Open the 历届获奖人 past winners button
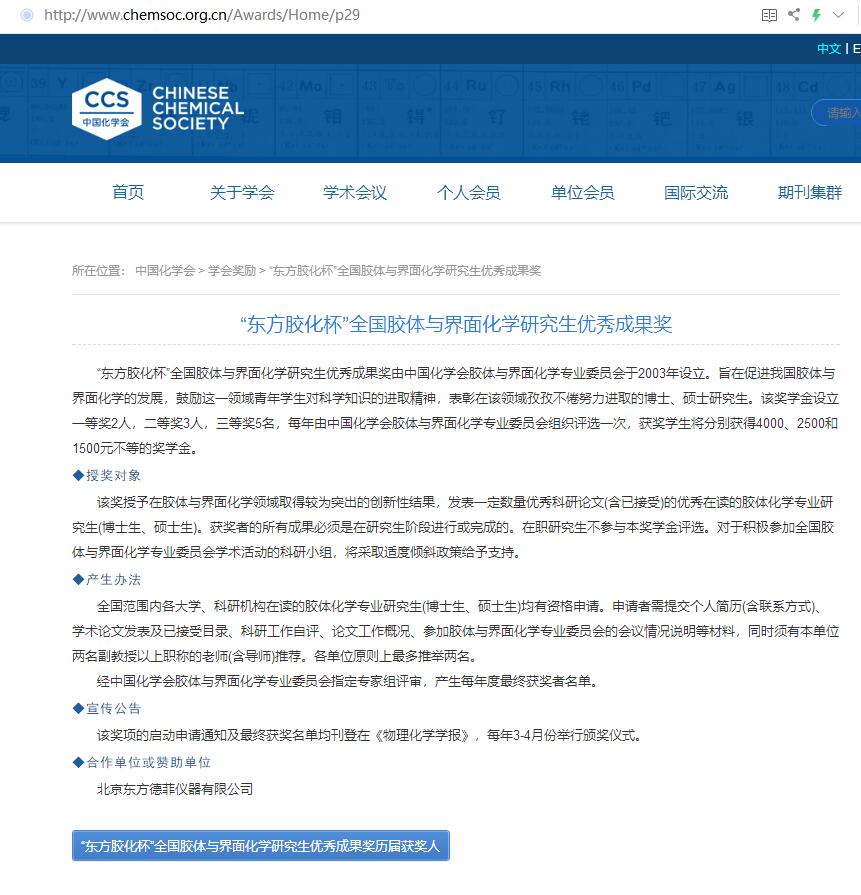Viewport: 861px width, 895px height. point(261,845)
